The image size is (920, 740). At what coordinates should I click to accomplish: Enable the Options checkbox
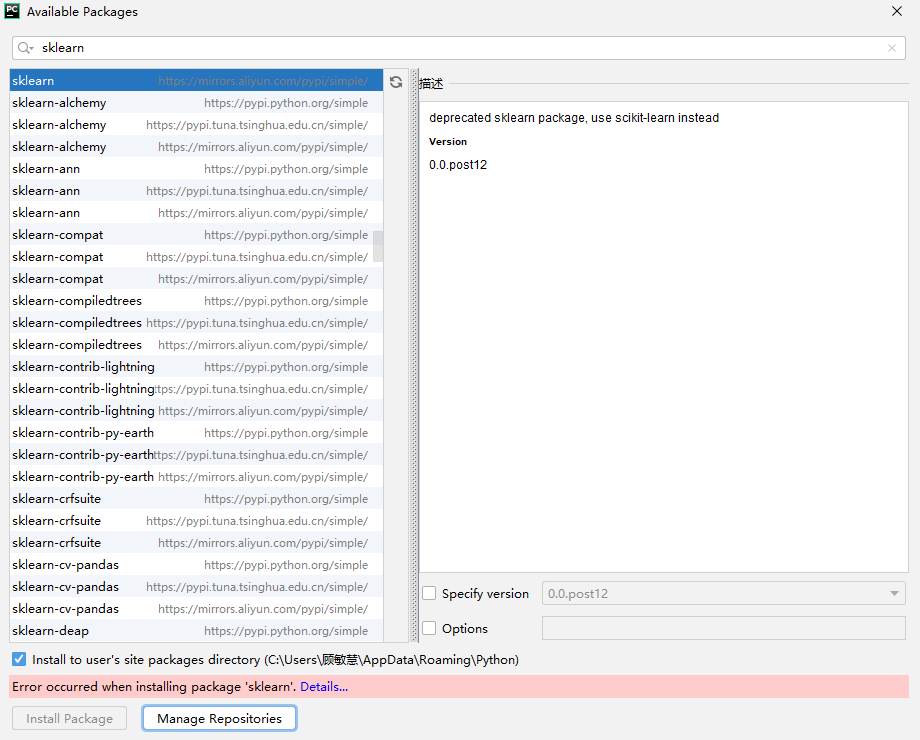(429, 628)
